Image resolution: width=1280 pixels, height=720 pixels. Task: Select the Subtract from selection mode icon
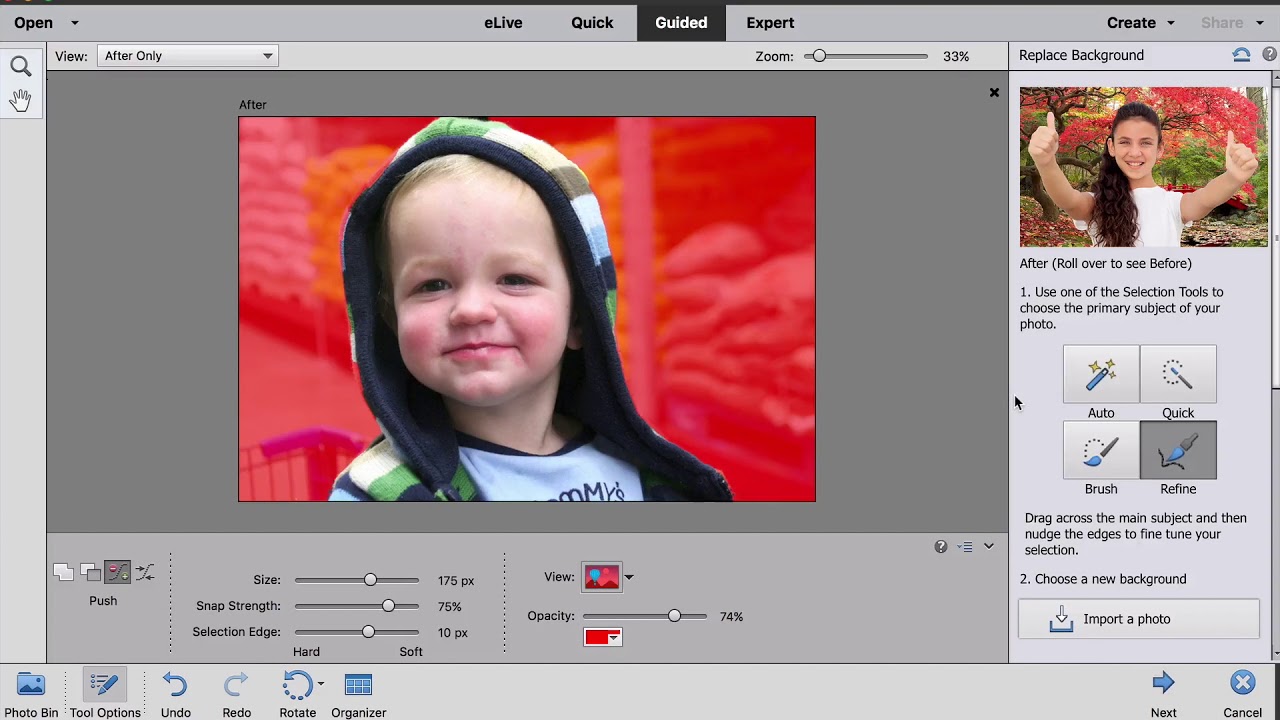point(90,572)
